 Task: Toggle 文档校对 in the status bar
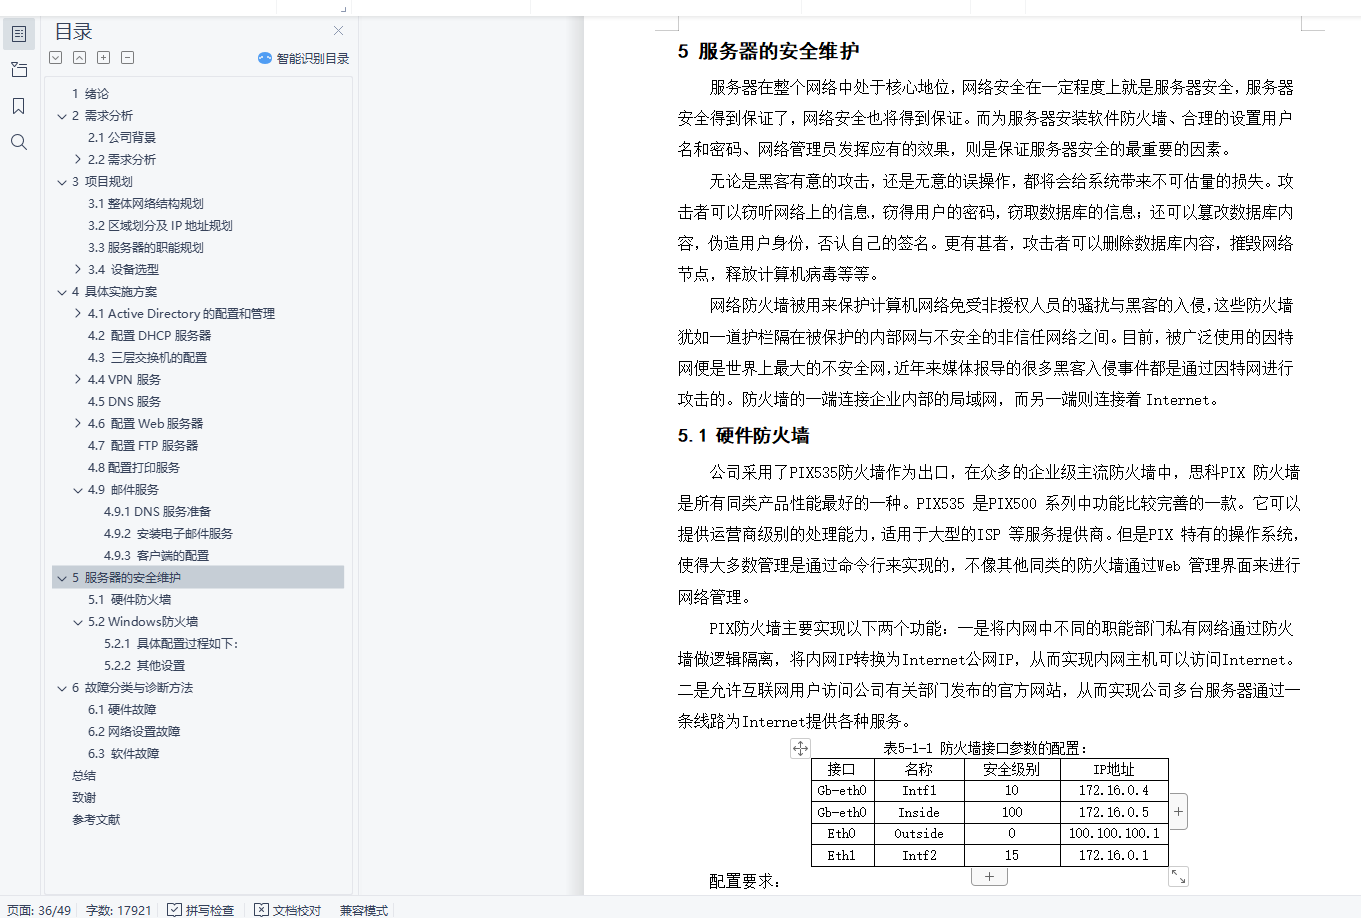point(288,910)
